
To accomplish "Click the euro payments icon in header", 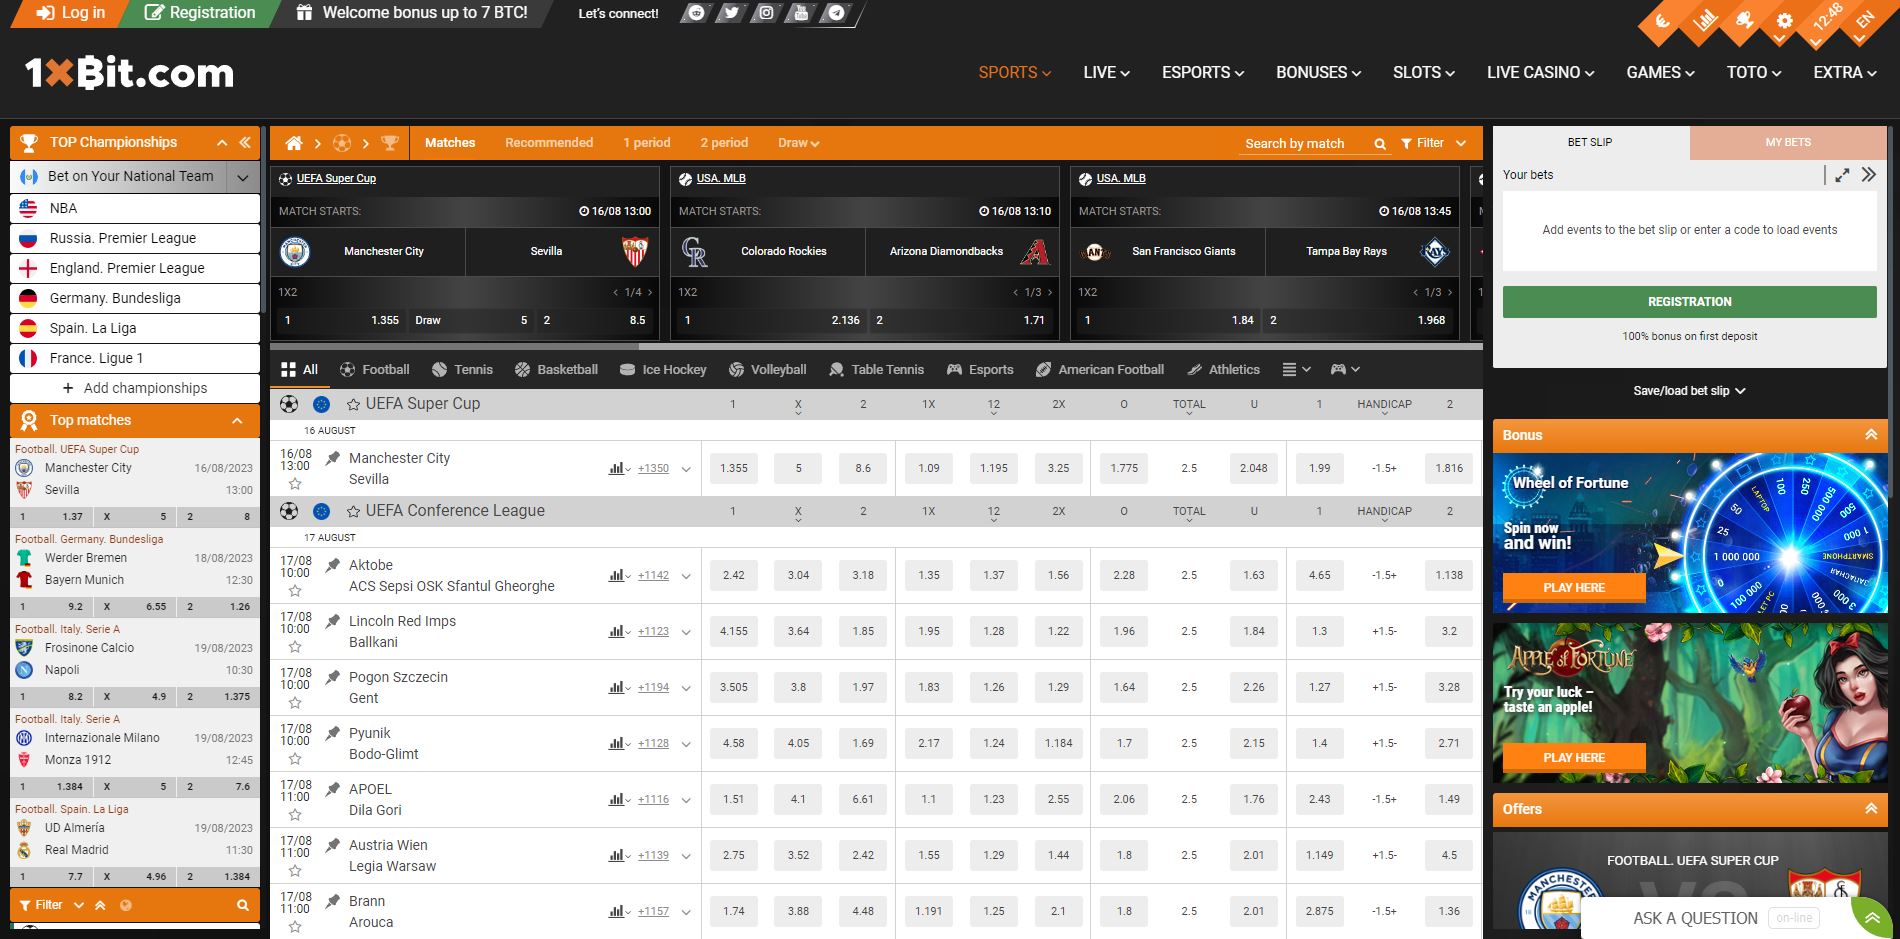I will [x=1663, y=21].
